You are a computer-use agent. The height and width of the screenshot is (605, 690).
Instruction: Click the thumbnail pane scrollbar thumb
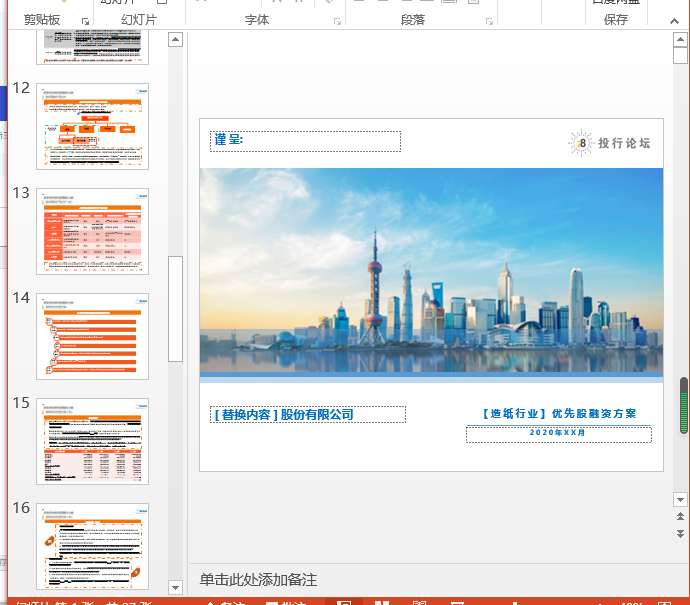(x=175, y=308)
